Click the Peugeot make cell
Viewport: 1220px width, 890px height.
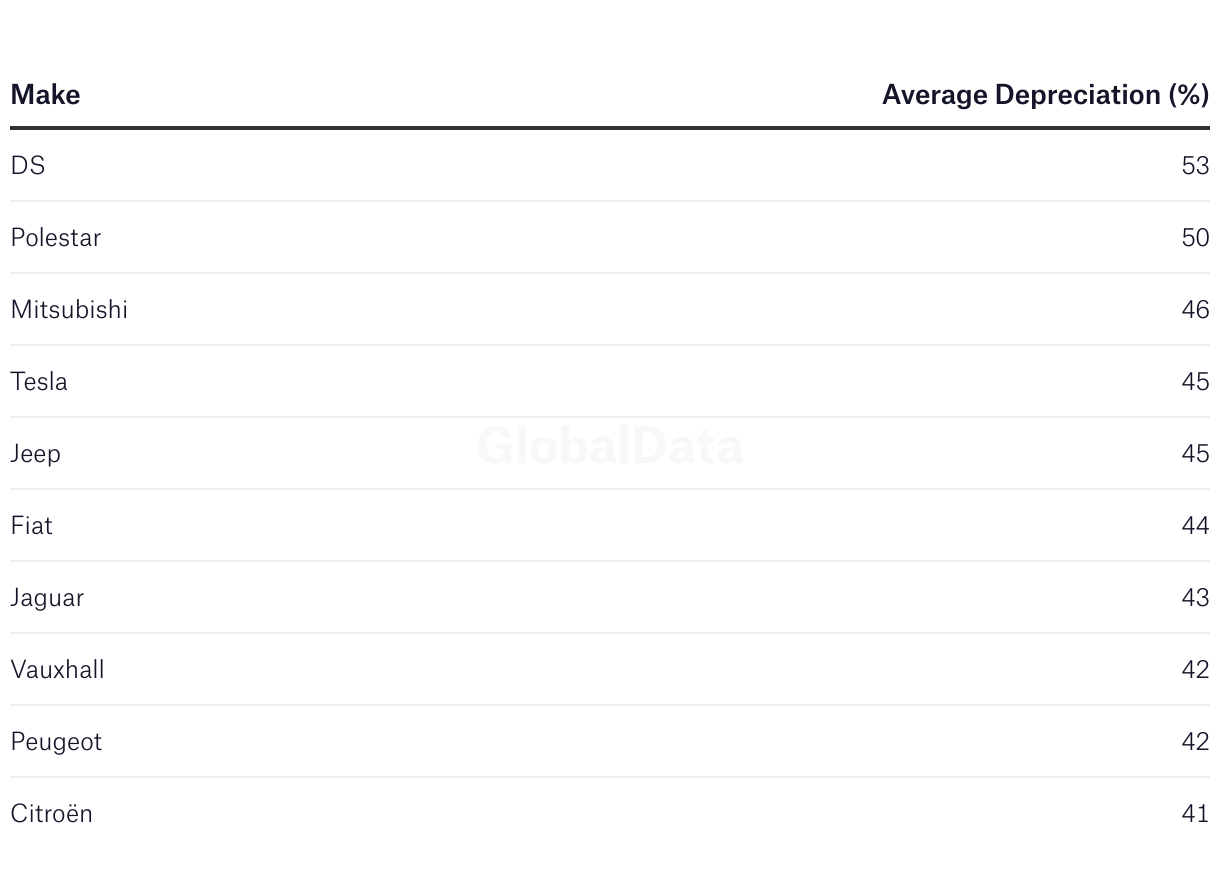(x=56, y=741)
